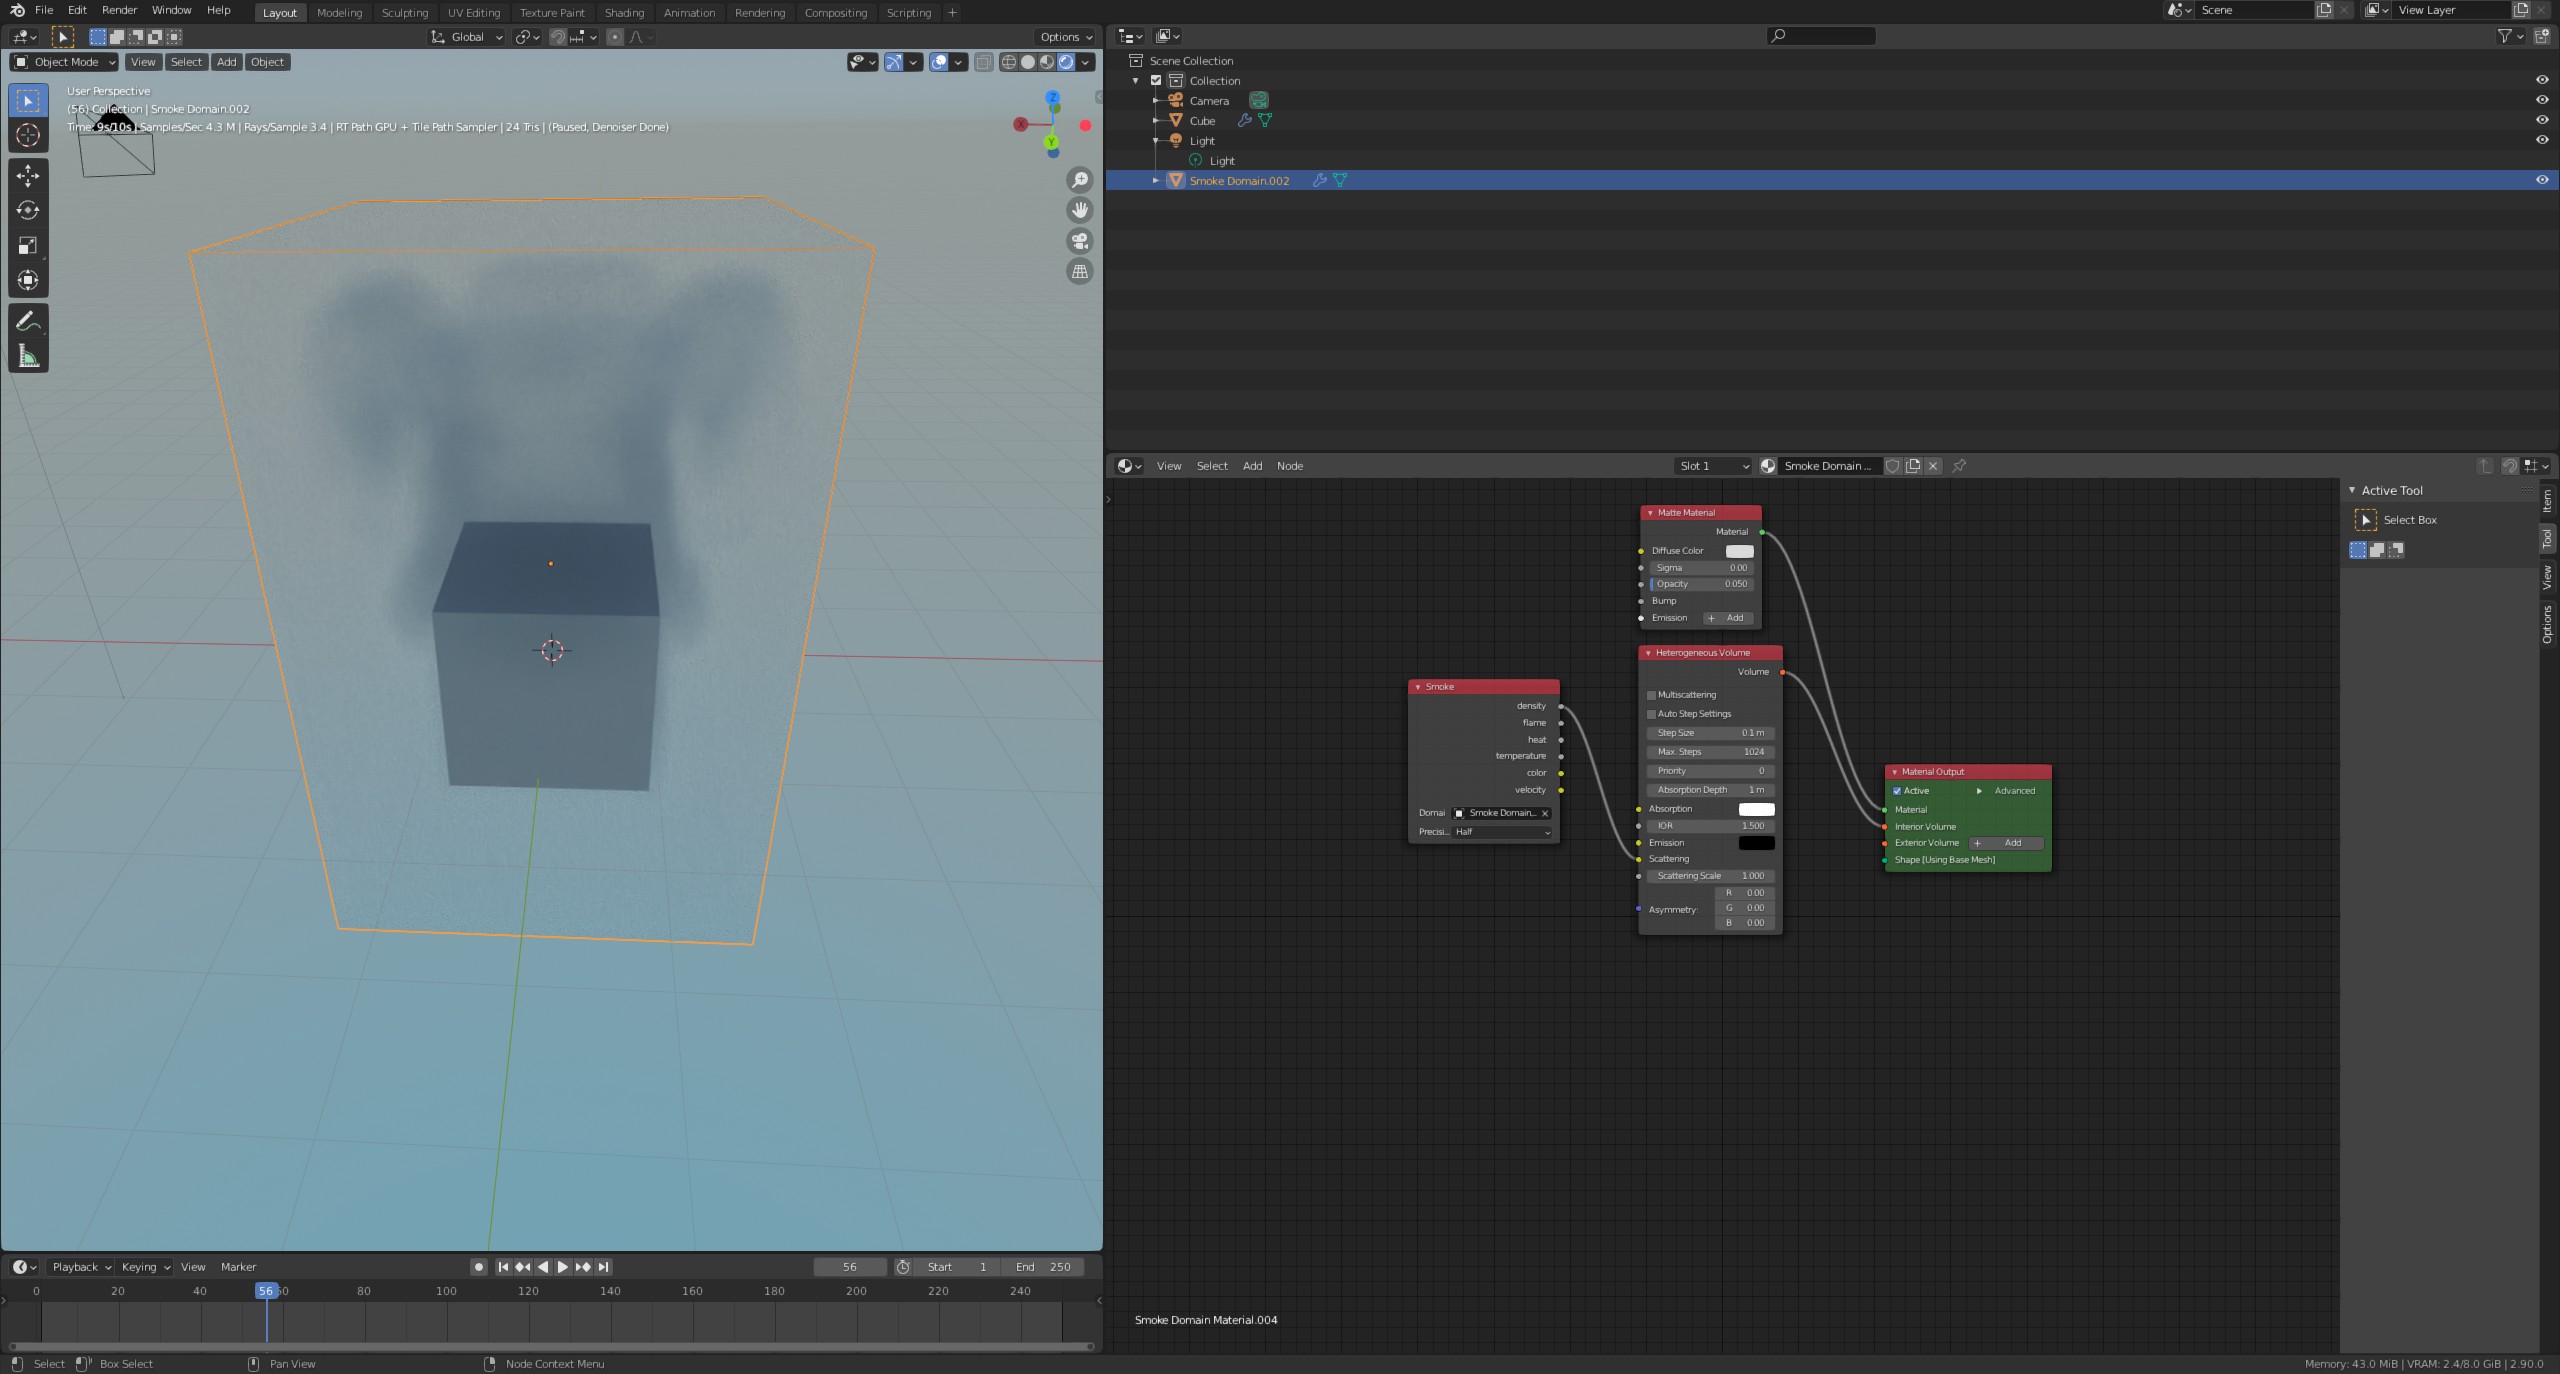Activate the Annotate pencil tool

tap(27, 321)
